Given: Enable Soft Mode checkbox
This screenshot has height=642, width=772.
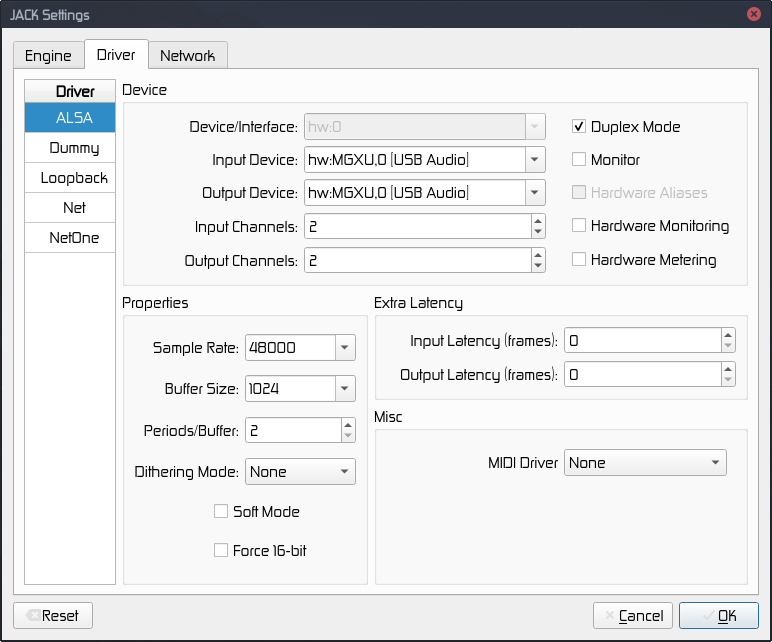Looking at the screenshot, I should tap(221, 511).
